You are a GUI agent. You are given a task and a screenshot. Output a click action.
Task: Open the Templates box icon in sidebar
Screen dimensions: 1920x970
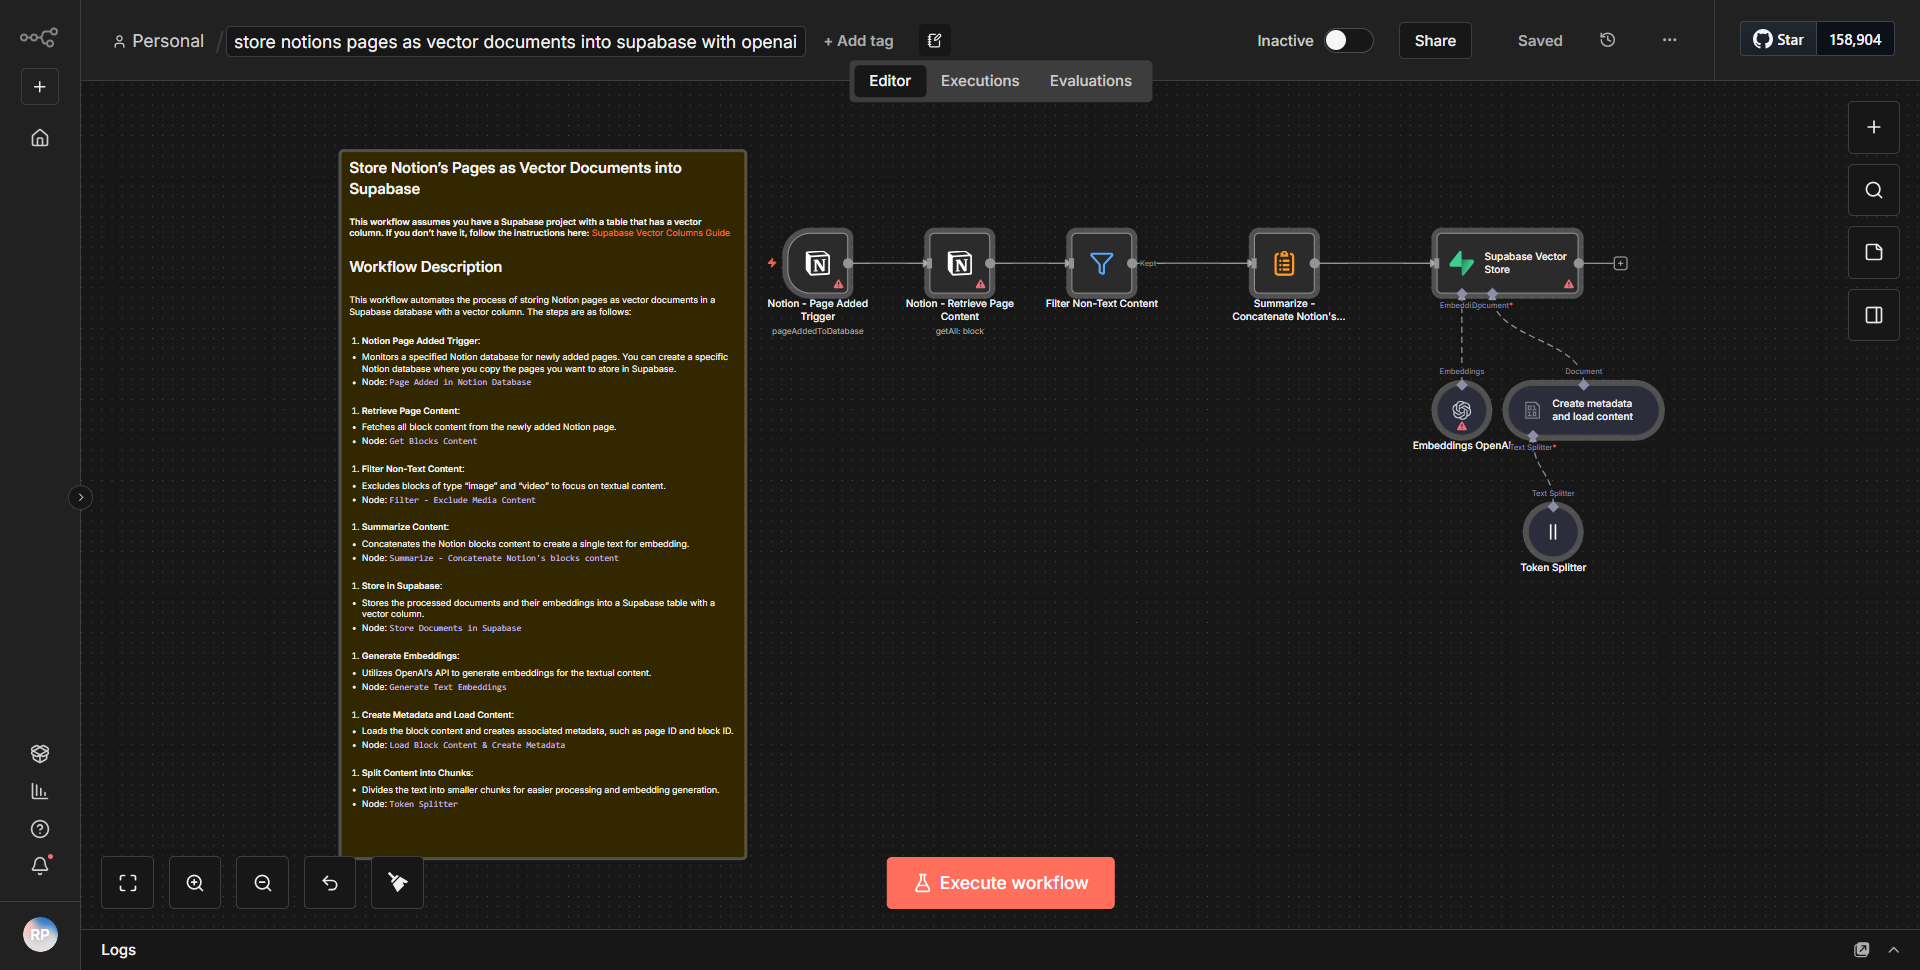40,753
